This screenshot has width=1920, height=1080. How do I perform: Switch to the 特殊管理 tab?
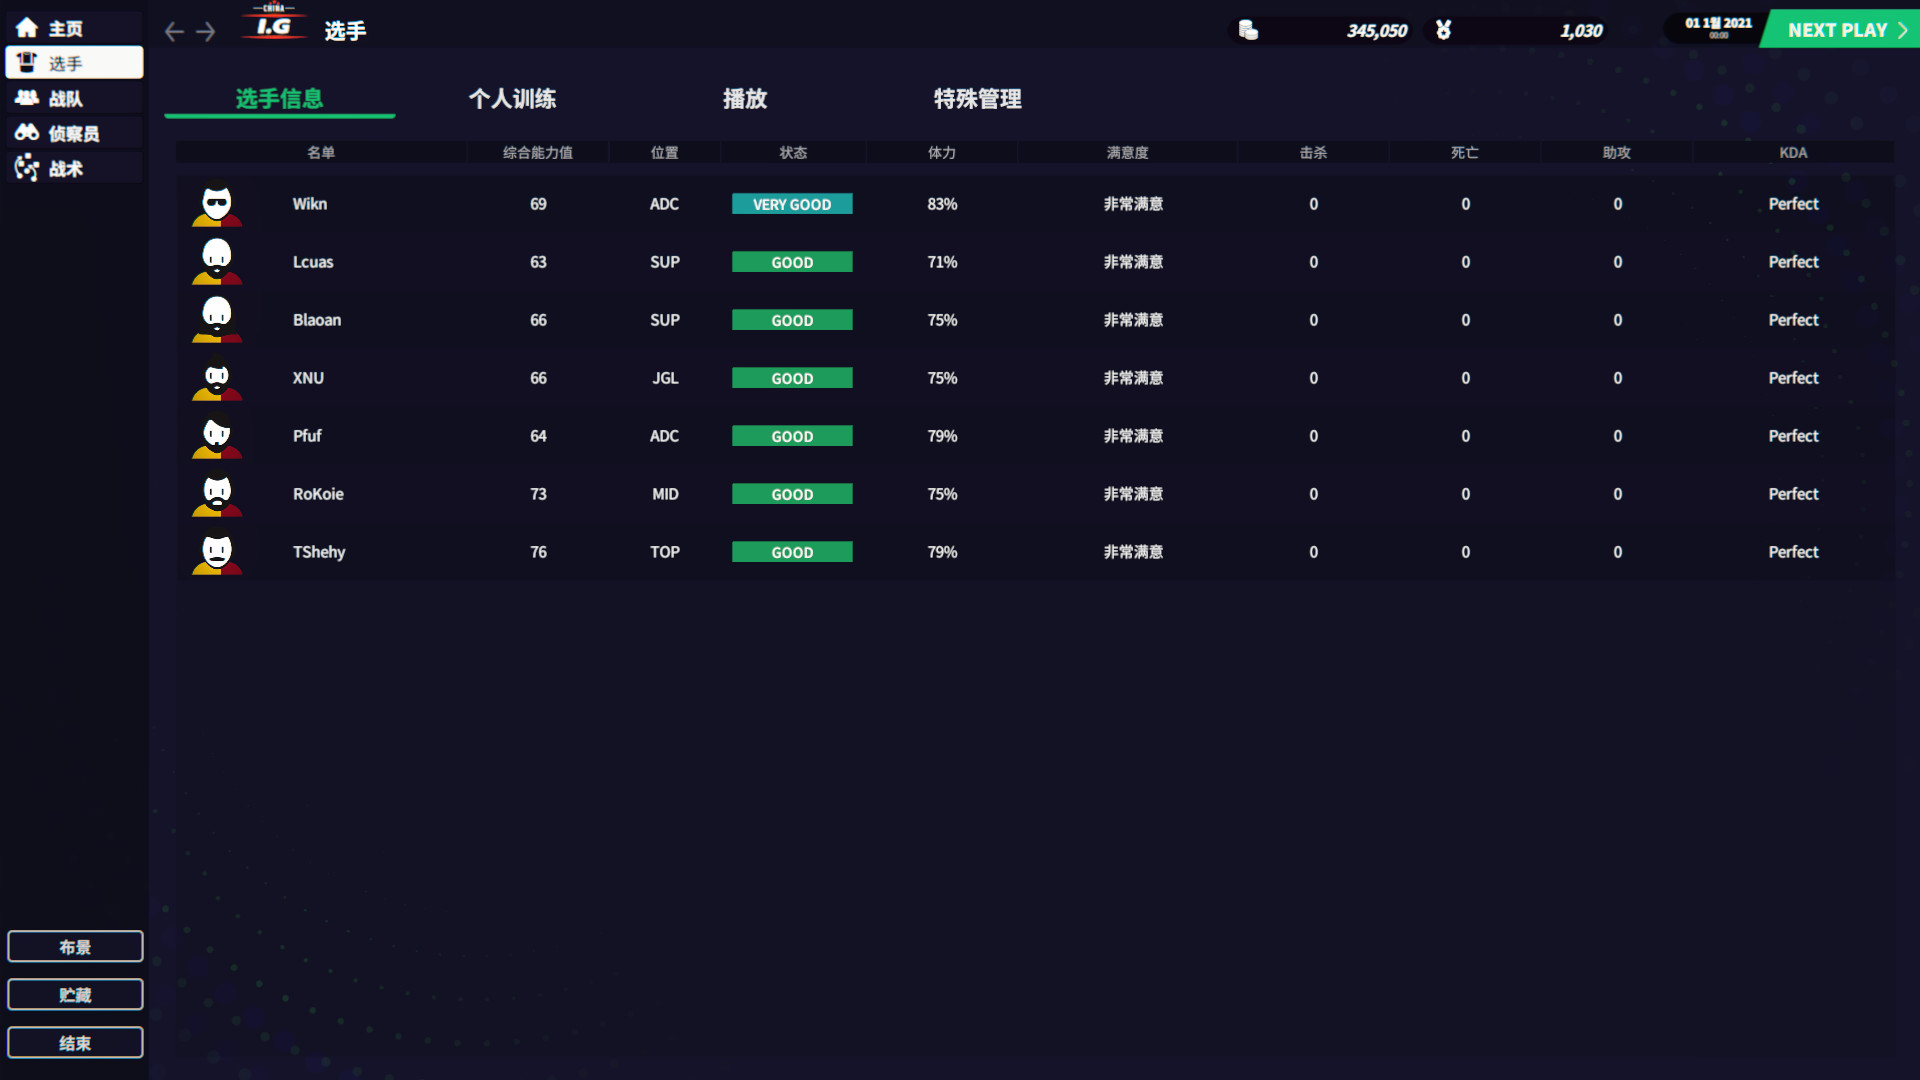click(x=977, y=99)
